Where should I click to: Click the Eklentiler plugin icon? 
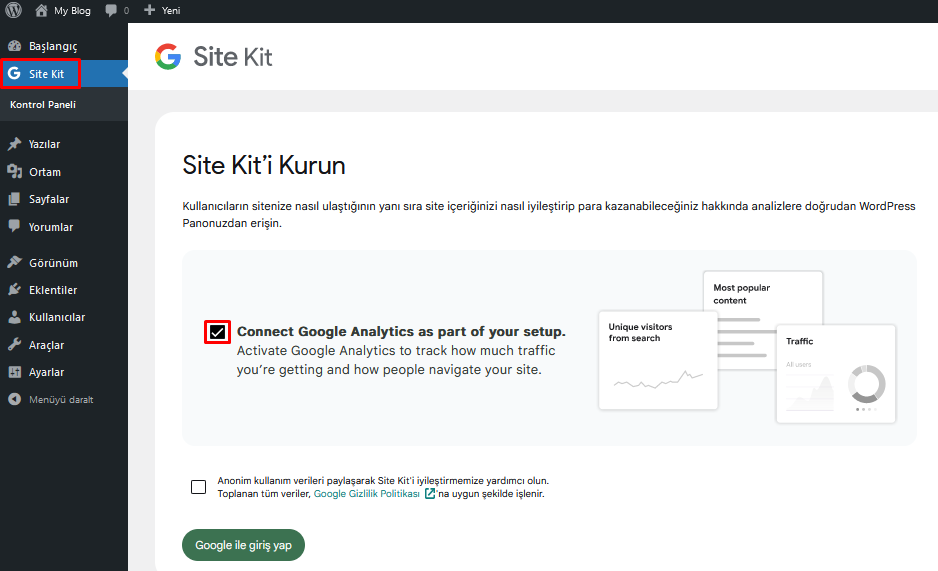point(14,290)
